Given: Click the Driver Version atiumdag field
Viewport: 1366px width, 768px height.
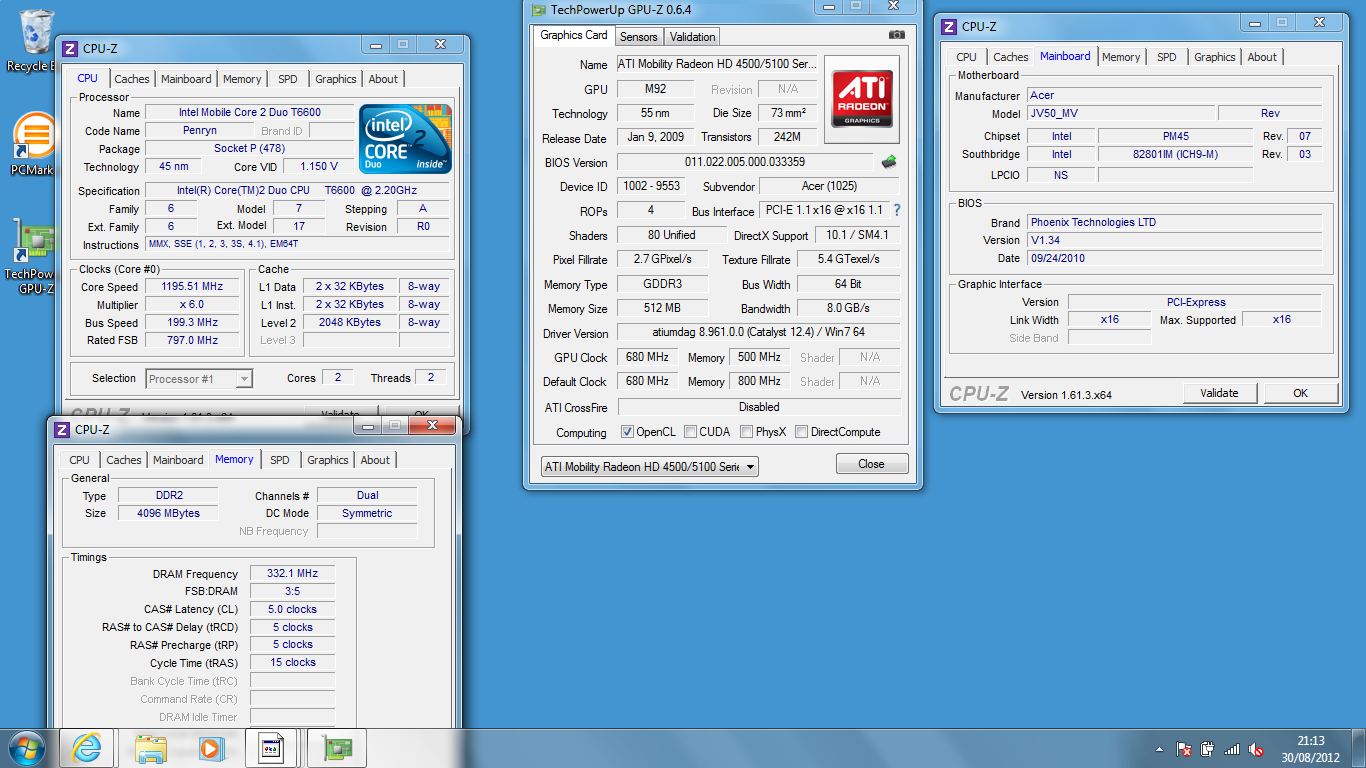Looking at the screenshot, I should (758, 332).
